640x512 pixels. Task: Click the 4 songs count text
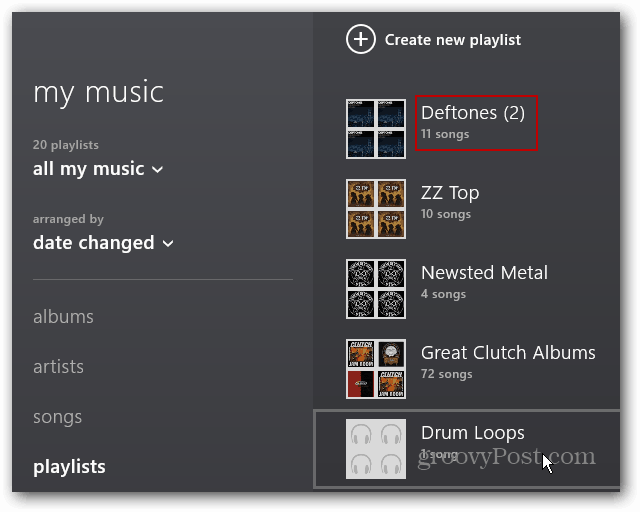(x=443, y=294)
